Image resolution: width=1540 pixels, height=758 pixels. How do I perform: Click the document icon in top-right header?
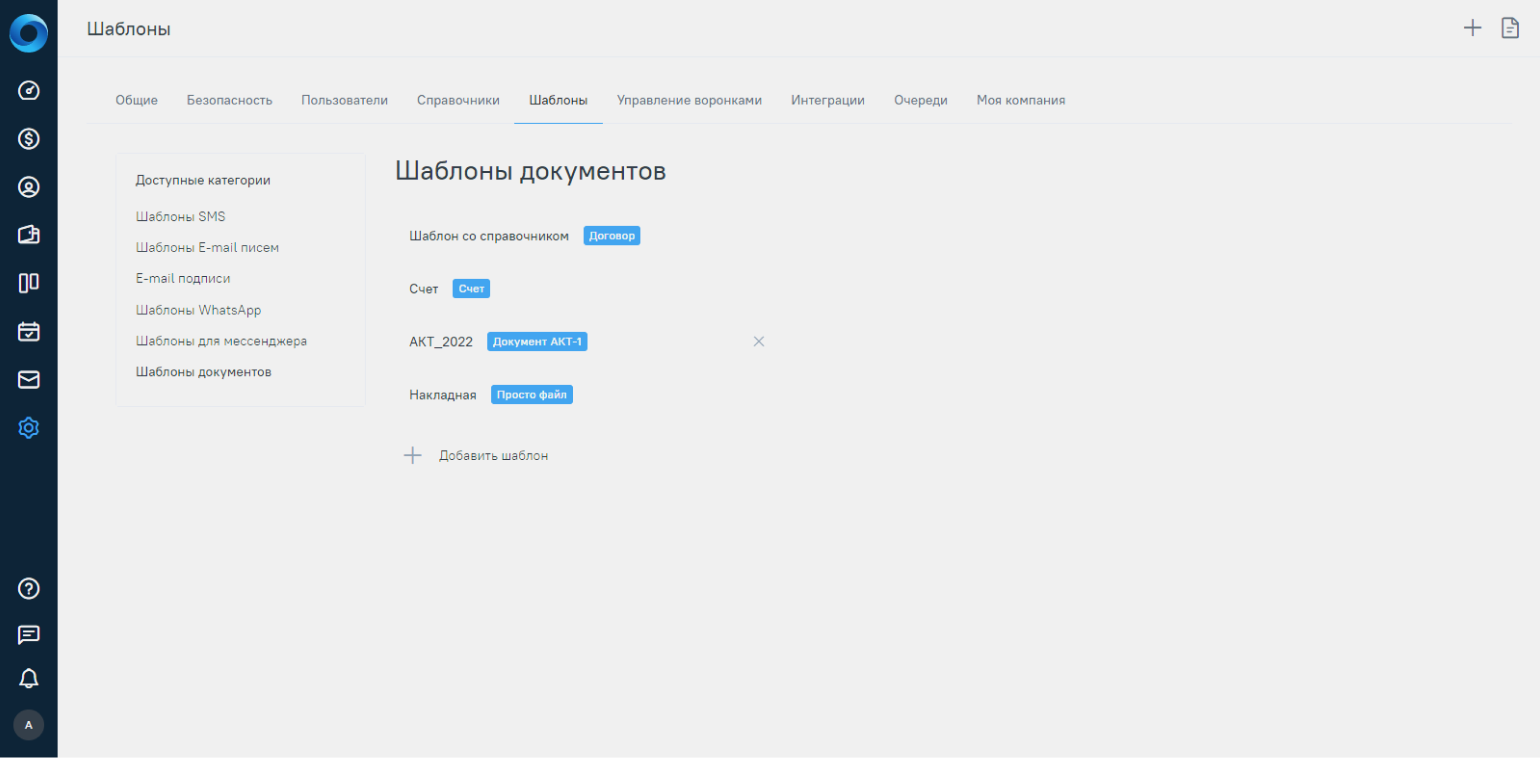pos(1510,28)
